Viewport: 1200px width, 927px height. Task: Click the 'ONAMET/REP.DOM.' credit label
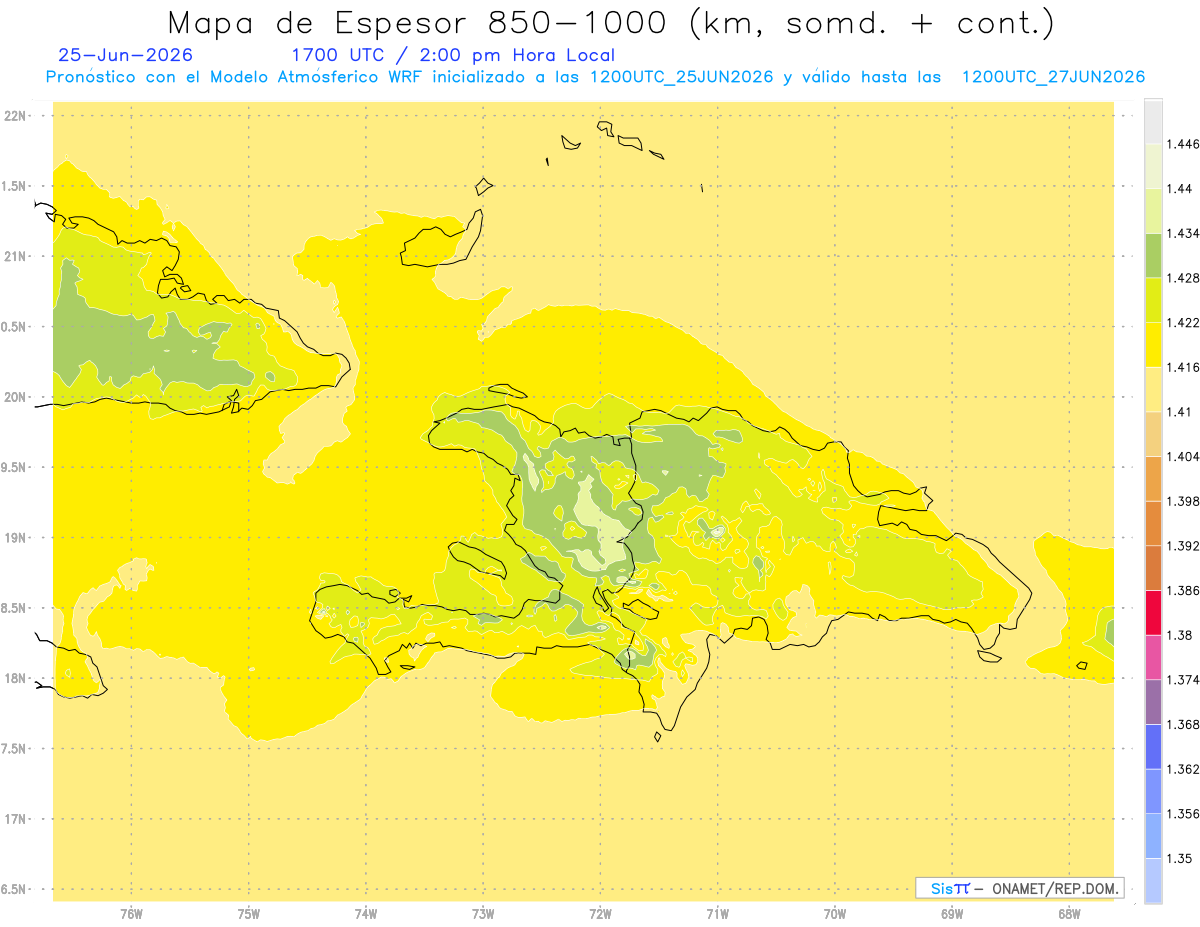pyautogui.click(x=1055, y=888)
